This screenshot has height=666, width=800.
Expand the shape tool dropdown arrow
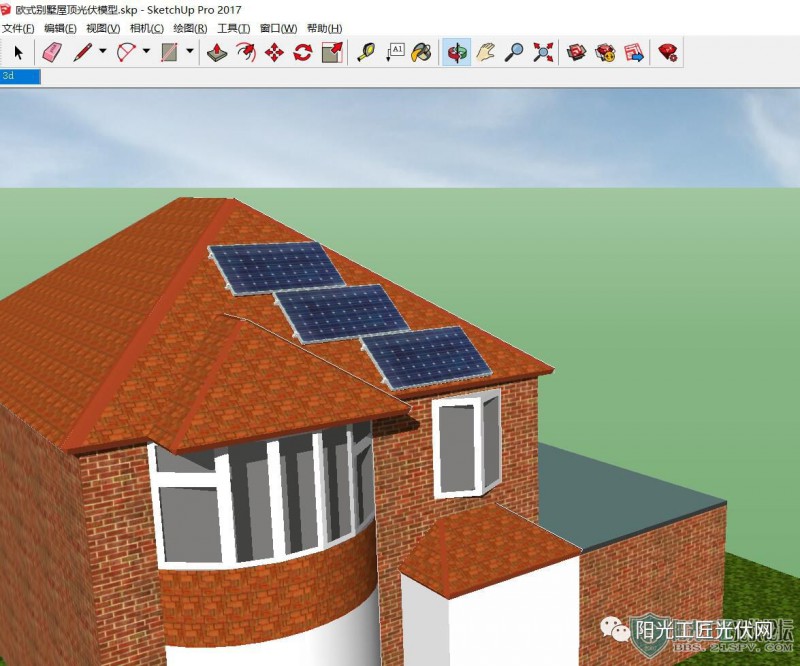pos(190,52)
